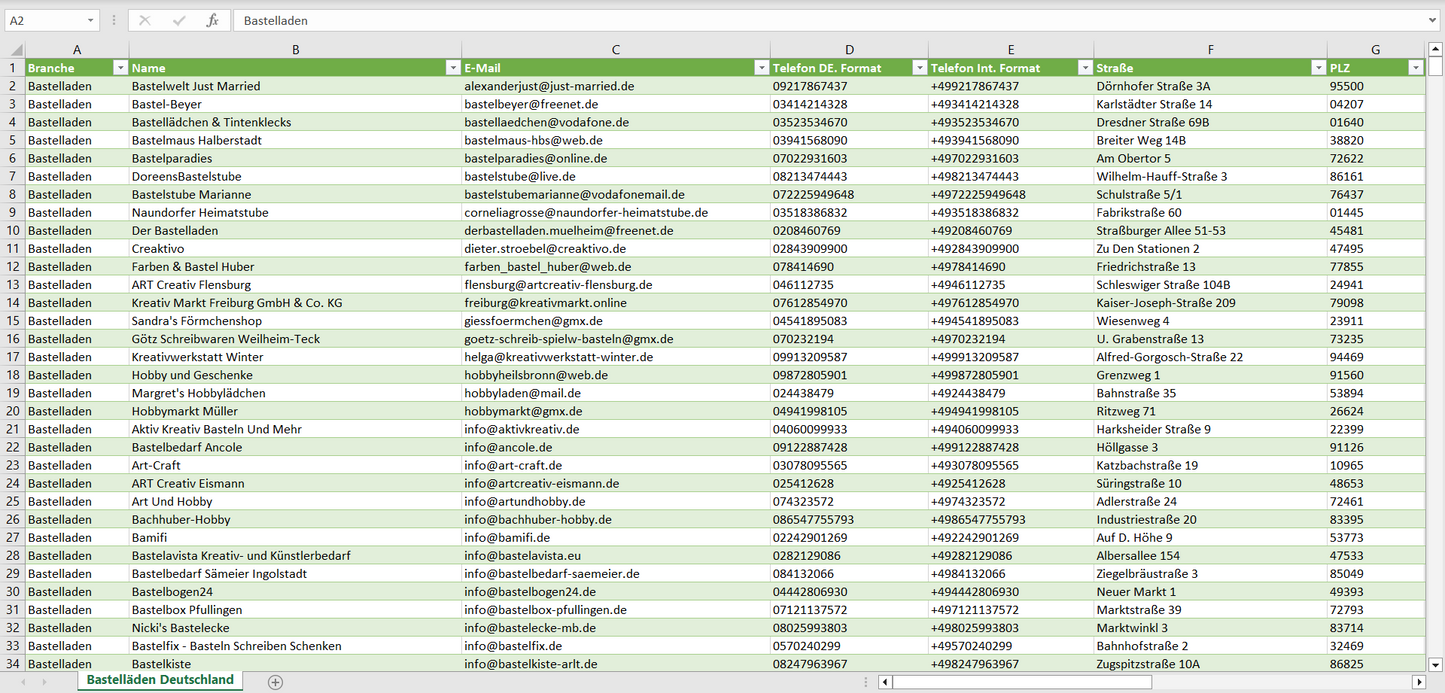
Task: Add a new sheet with the plus icon
Action: click(275, 682)
